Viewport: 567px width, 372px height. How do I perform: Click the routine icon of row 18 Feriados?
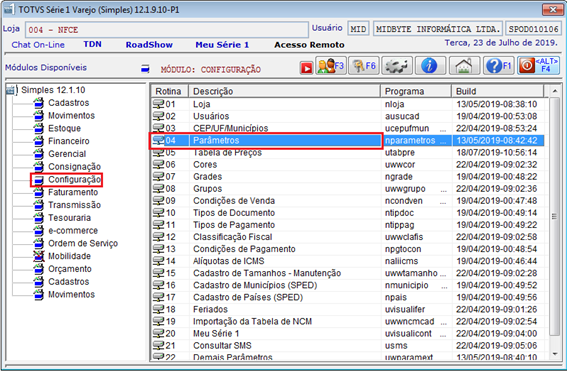click(x=158, y=309)
